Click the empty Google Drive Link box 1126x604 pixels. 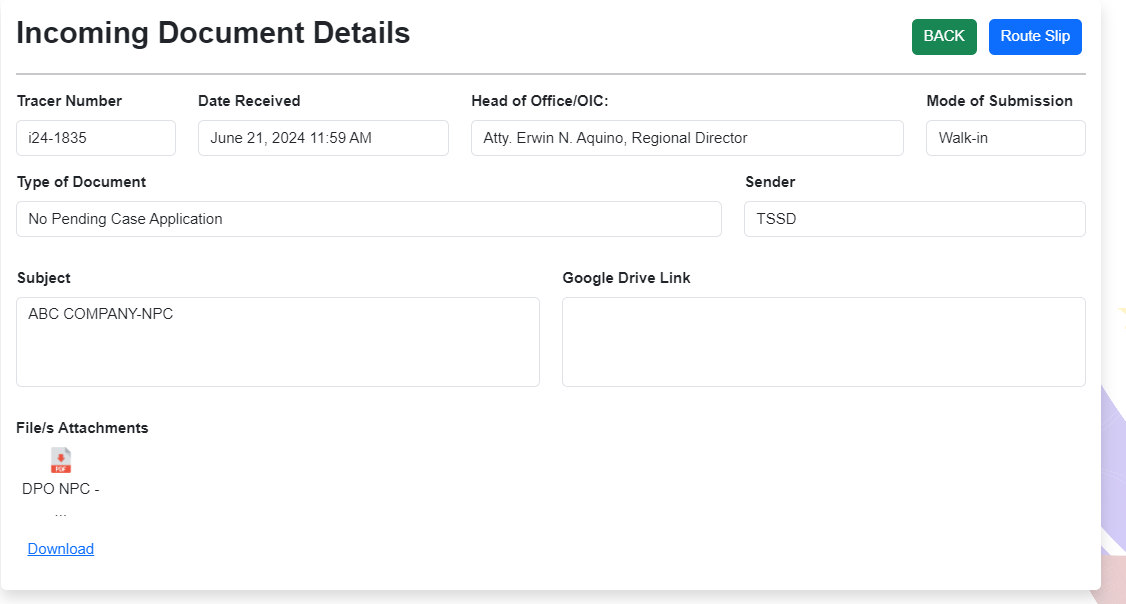(824, 342)
